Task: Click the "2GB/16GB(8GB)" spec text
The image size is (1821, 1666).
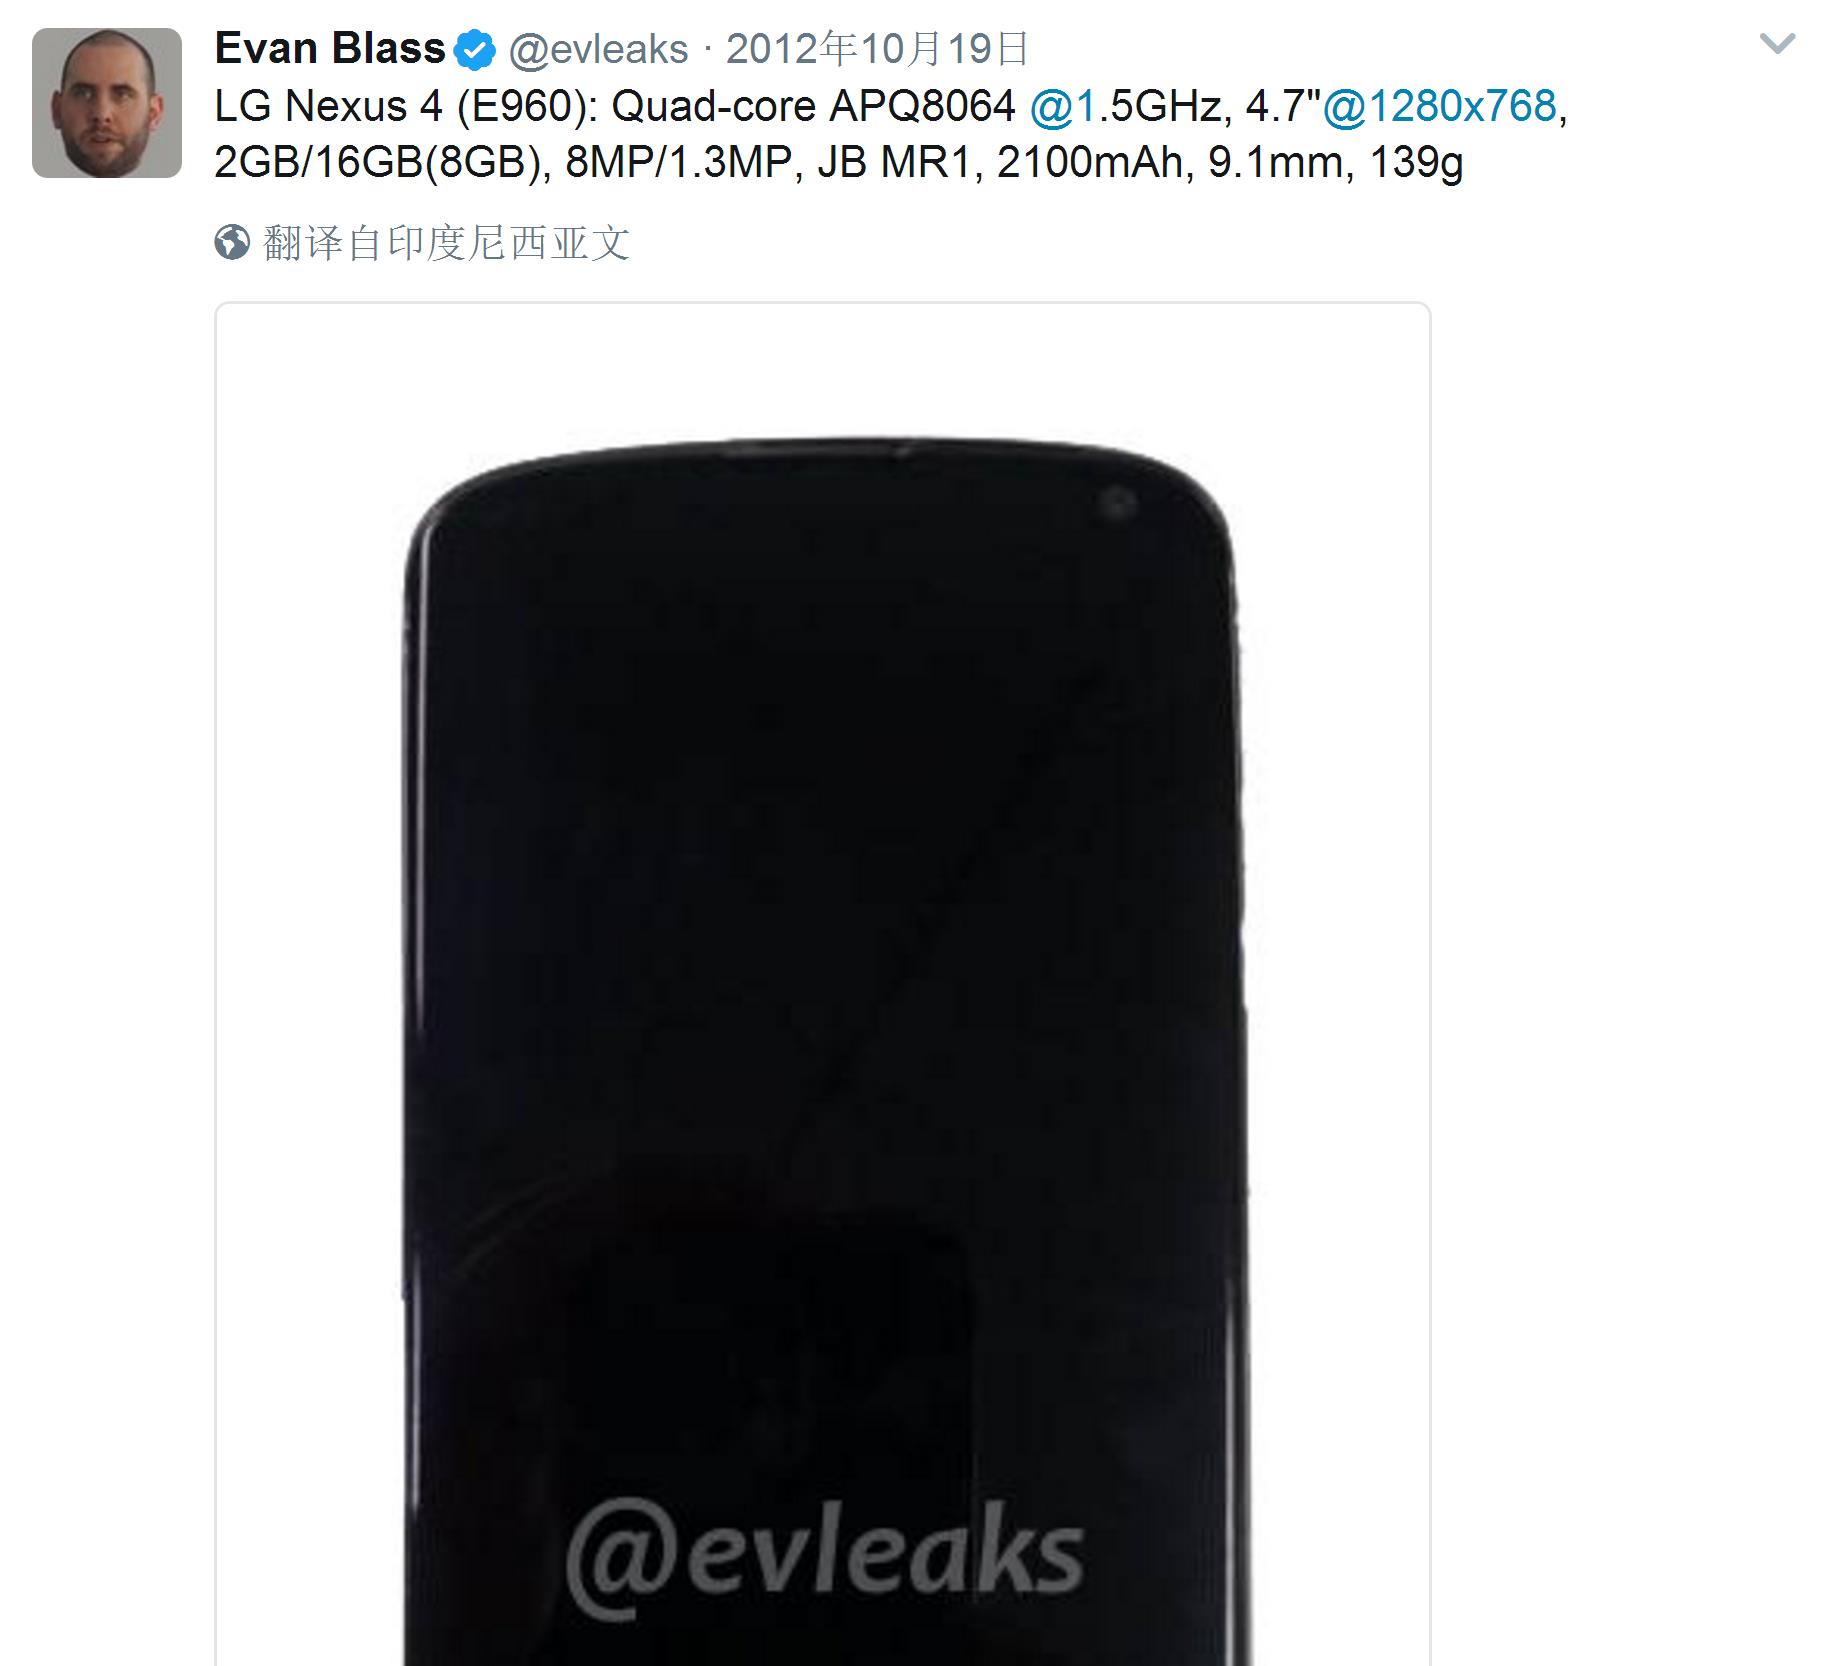Action: [x=379, y=162]
